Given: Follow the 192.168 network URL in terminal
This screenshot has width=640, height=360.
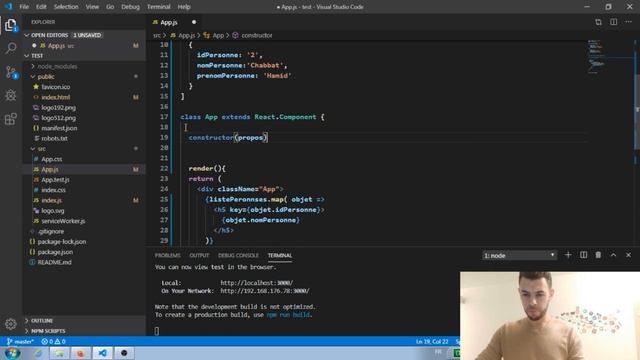Looking at the screenshot, I should pos(265,291).
